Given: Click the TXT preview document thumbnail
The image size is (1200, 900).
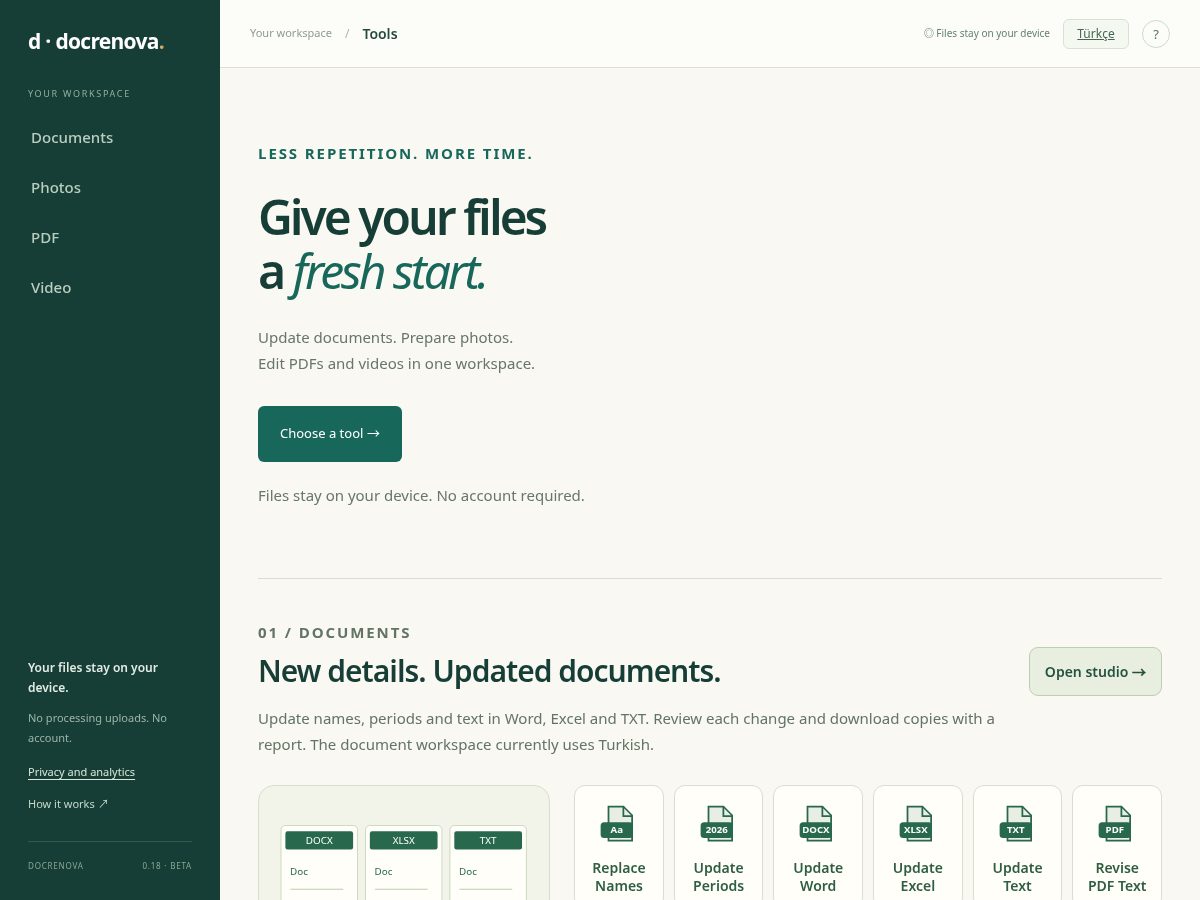Looking at the screenshot, I should [488, 862].
